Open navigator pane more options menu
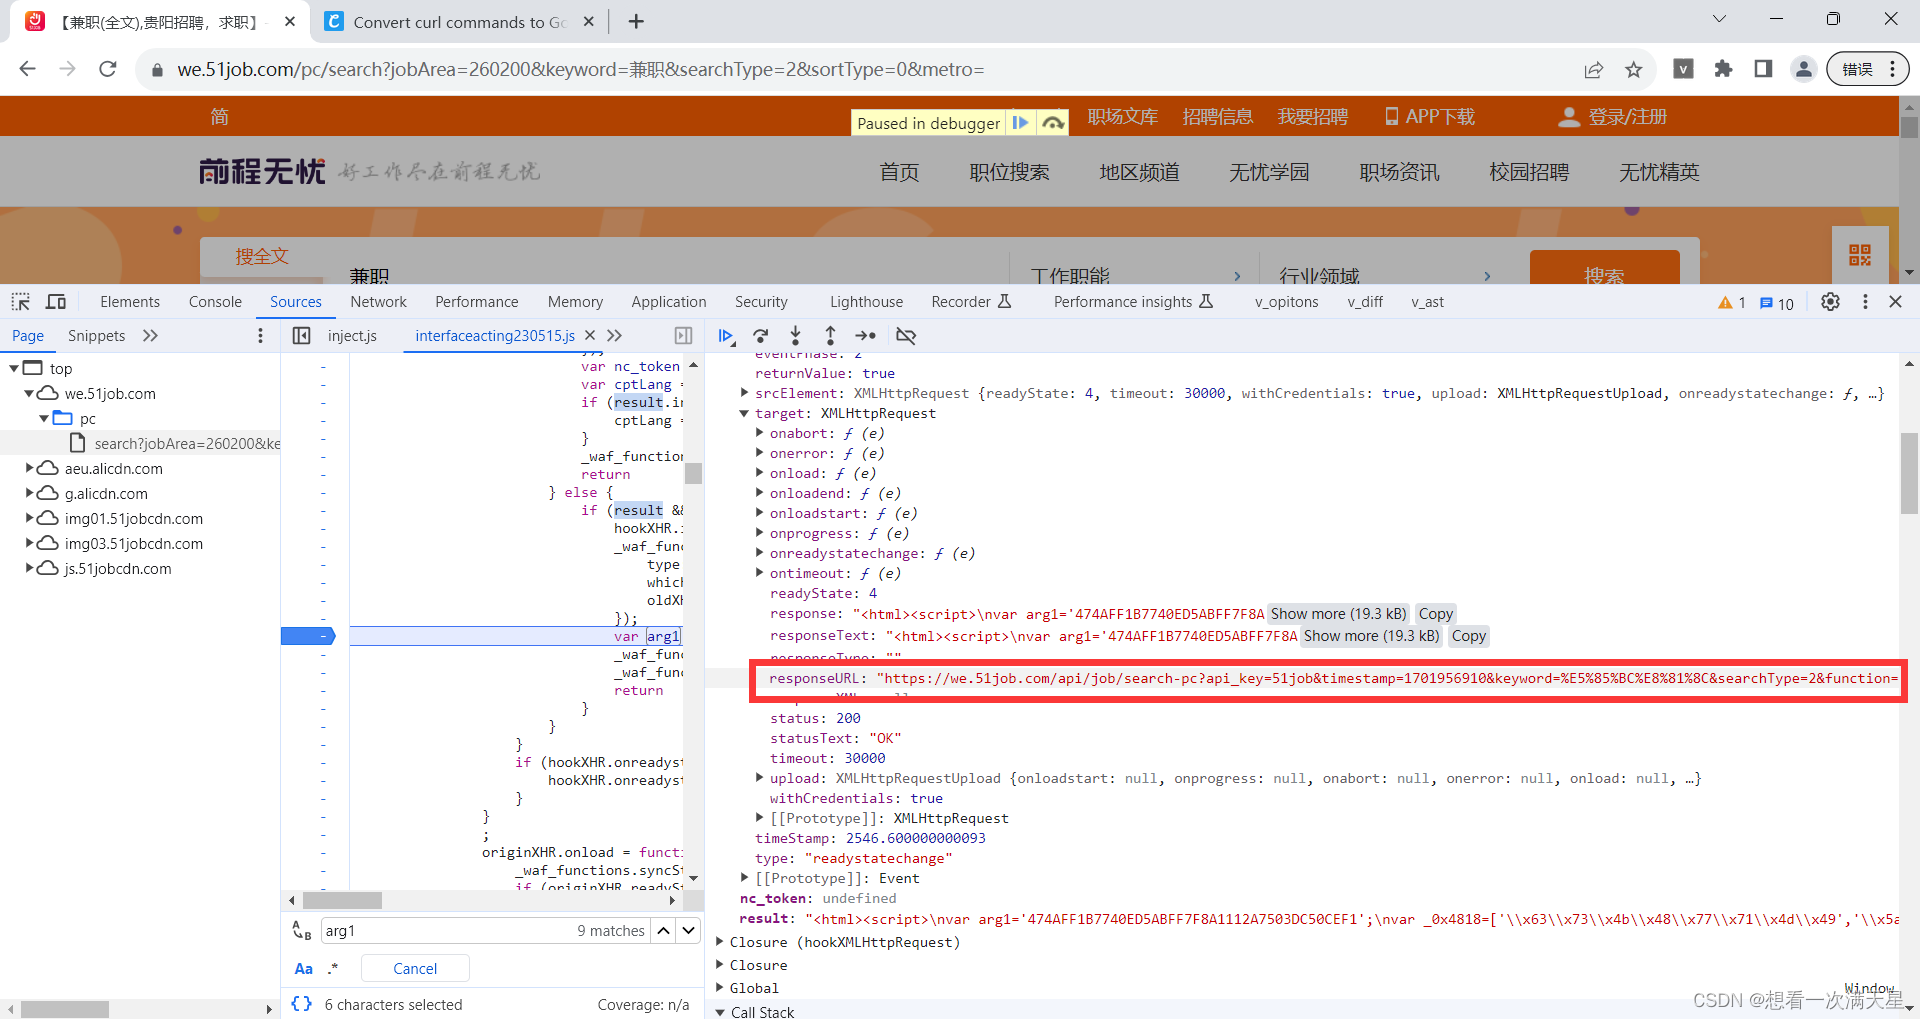 coord(260,336)
